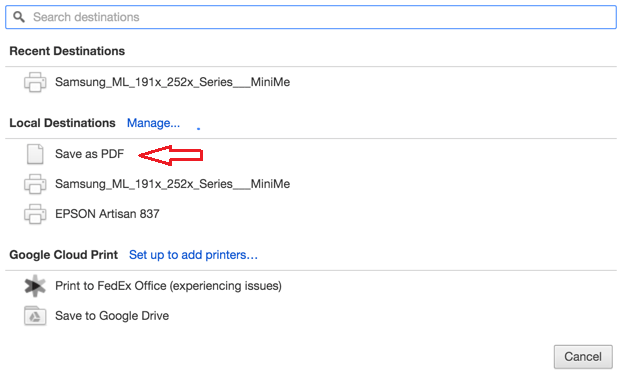Click Samsung printer icon in Local Destinations
The image size is (626, 372).
35,184
